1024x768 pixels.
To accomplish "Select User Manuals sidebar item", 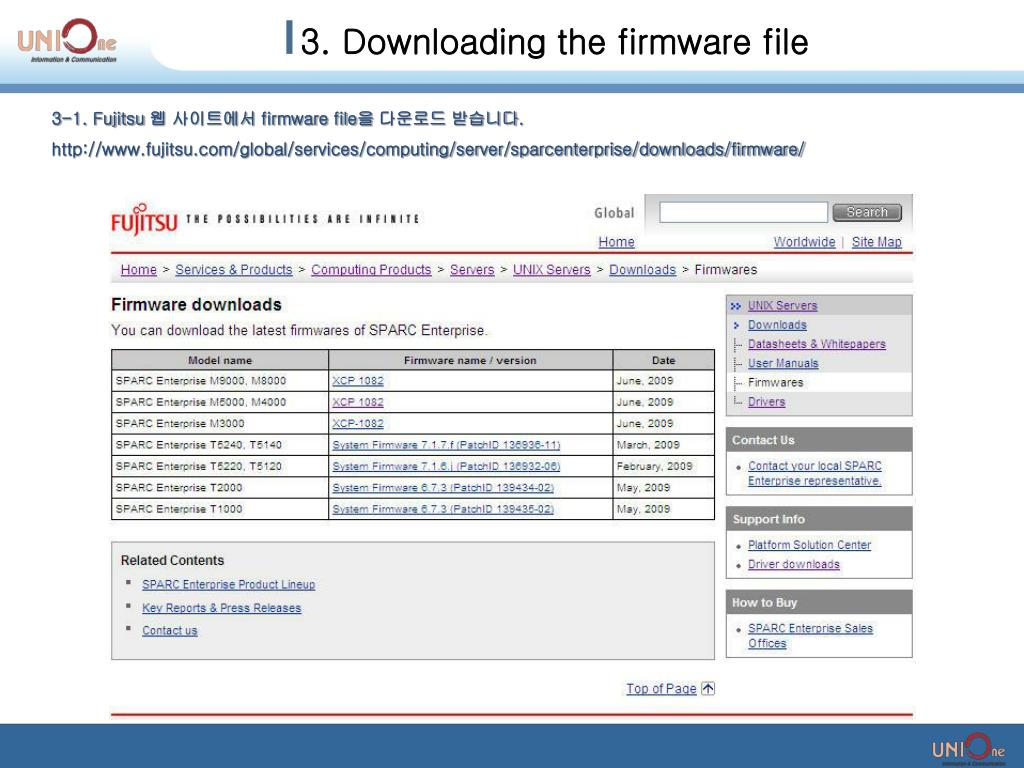I will [783, 363].
